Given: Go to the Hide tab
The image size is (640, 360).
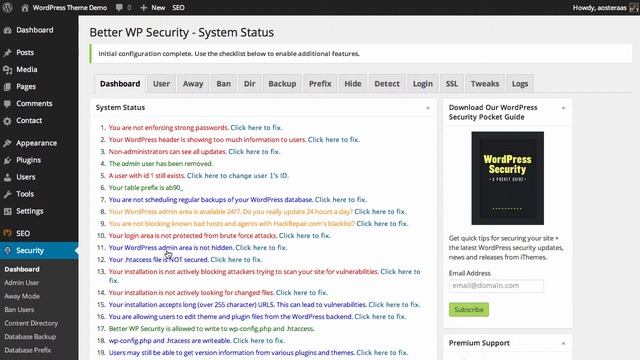Looking at the screenshot, I should tap(353, 84).
